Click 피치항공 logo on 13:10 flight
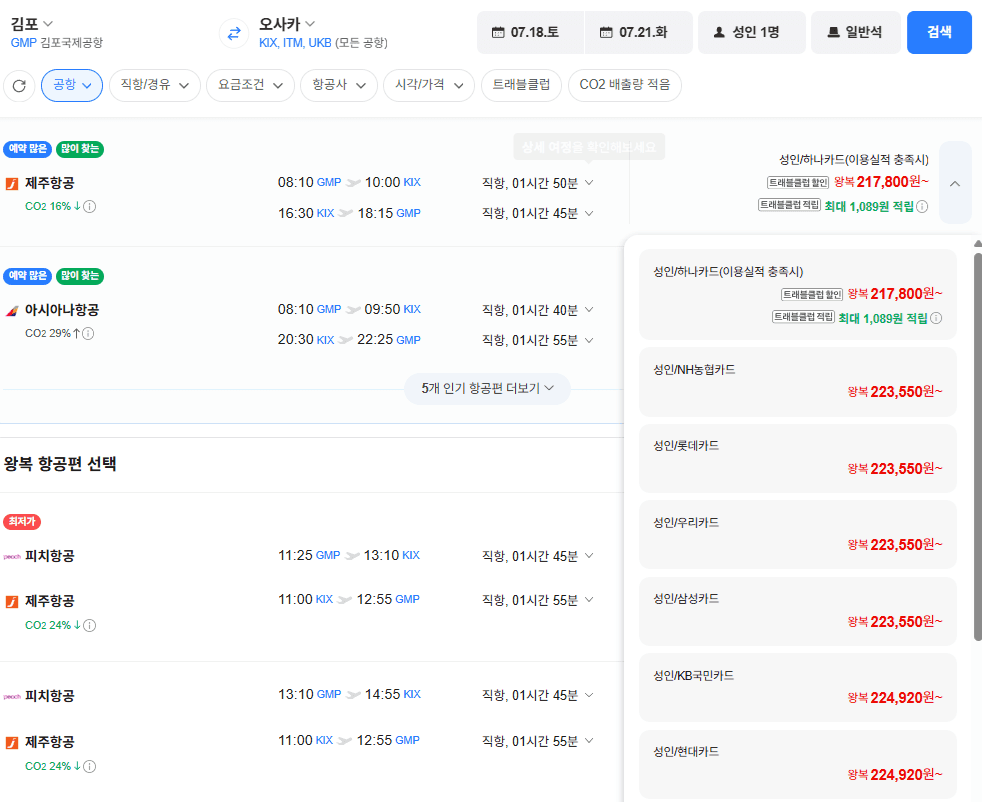982x802 pixels. pos(12,696)
